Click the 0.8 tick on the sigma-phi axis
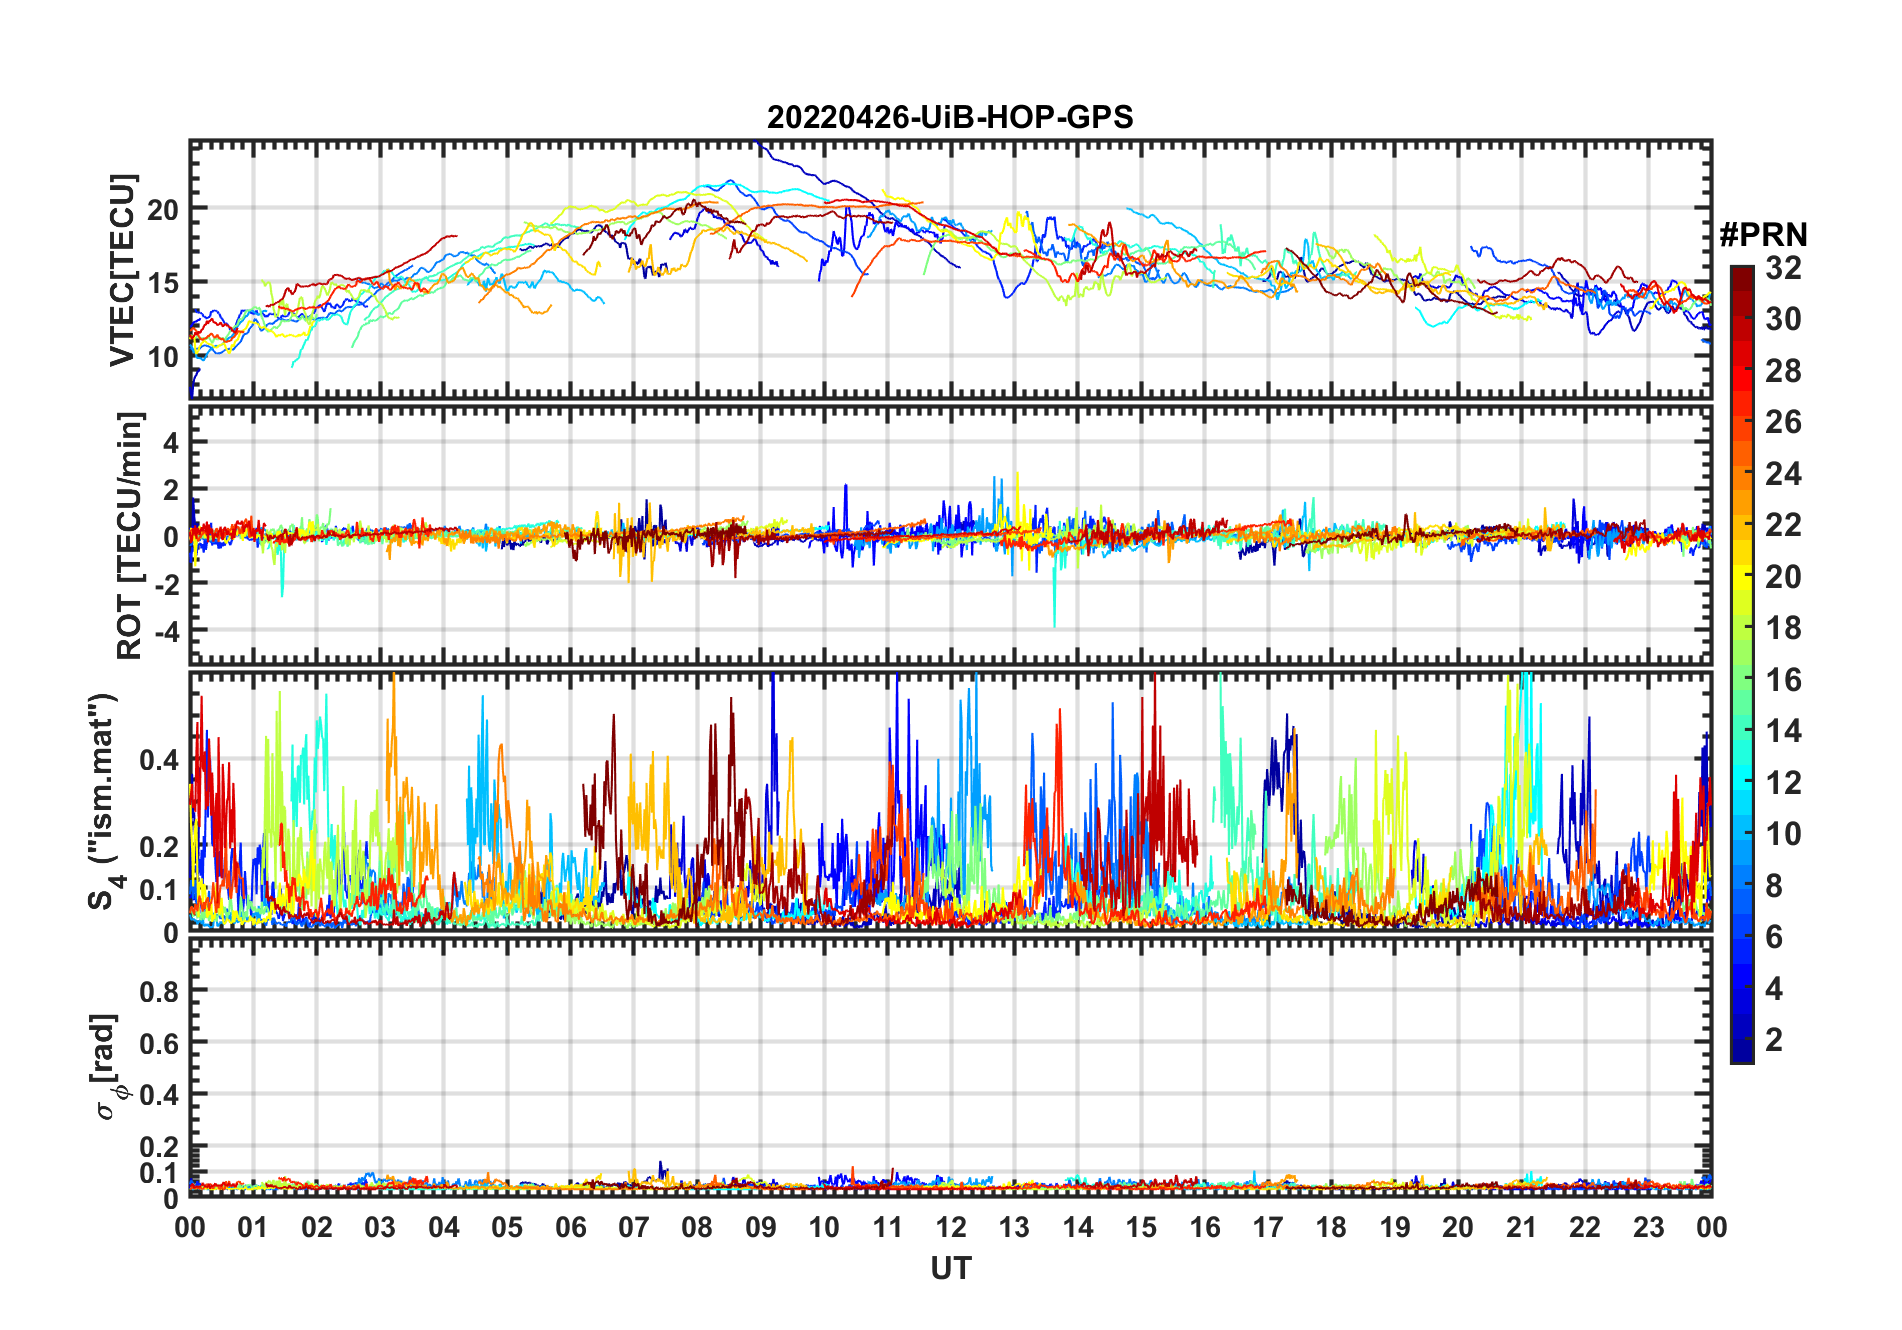This screenshot has height=1330, width=1902. [158, 991]
